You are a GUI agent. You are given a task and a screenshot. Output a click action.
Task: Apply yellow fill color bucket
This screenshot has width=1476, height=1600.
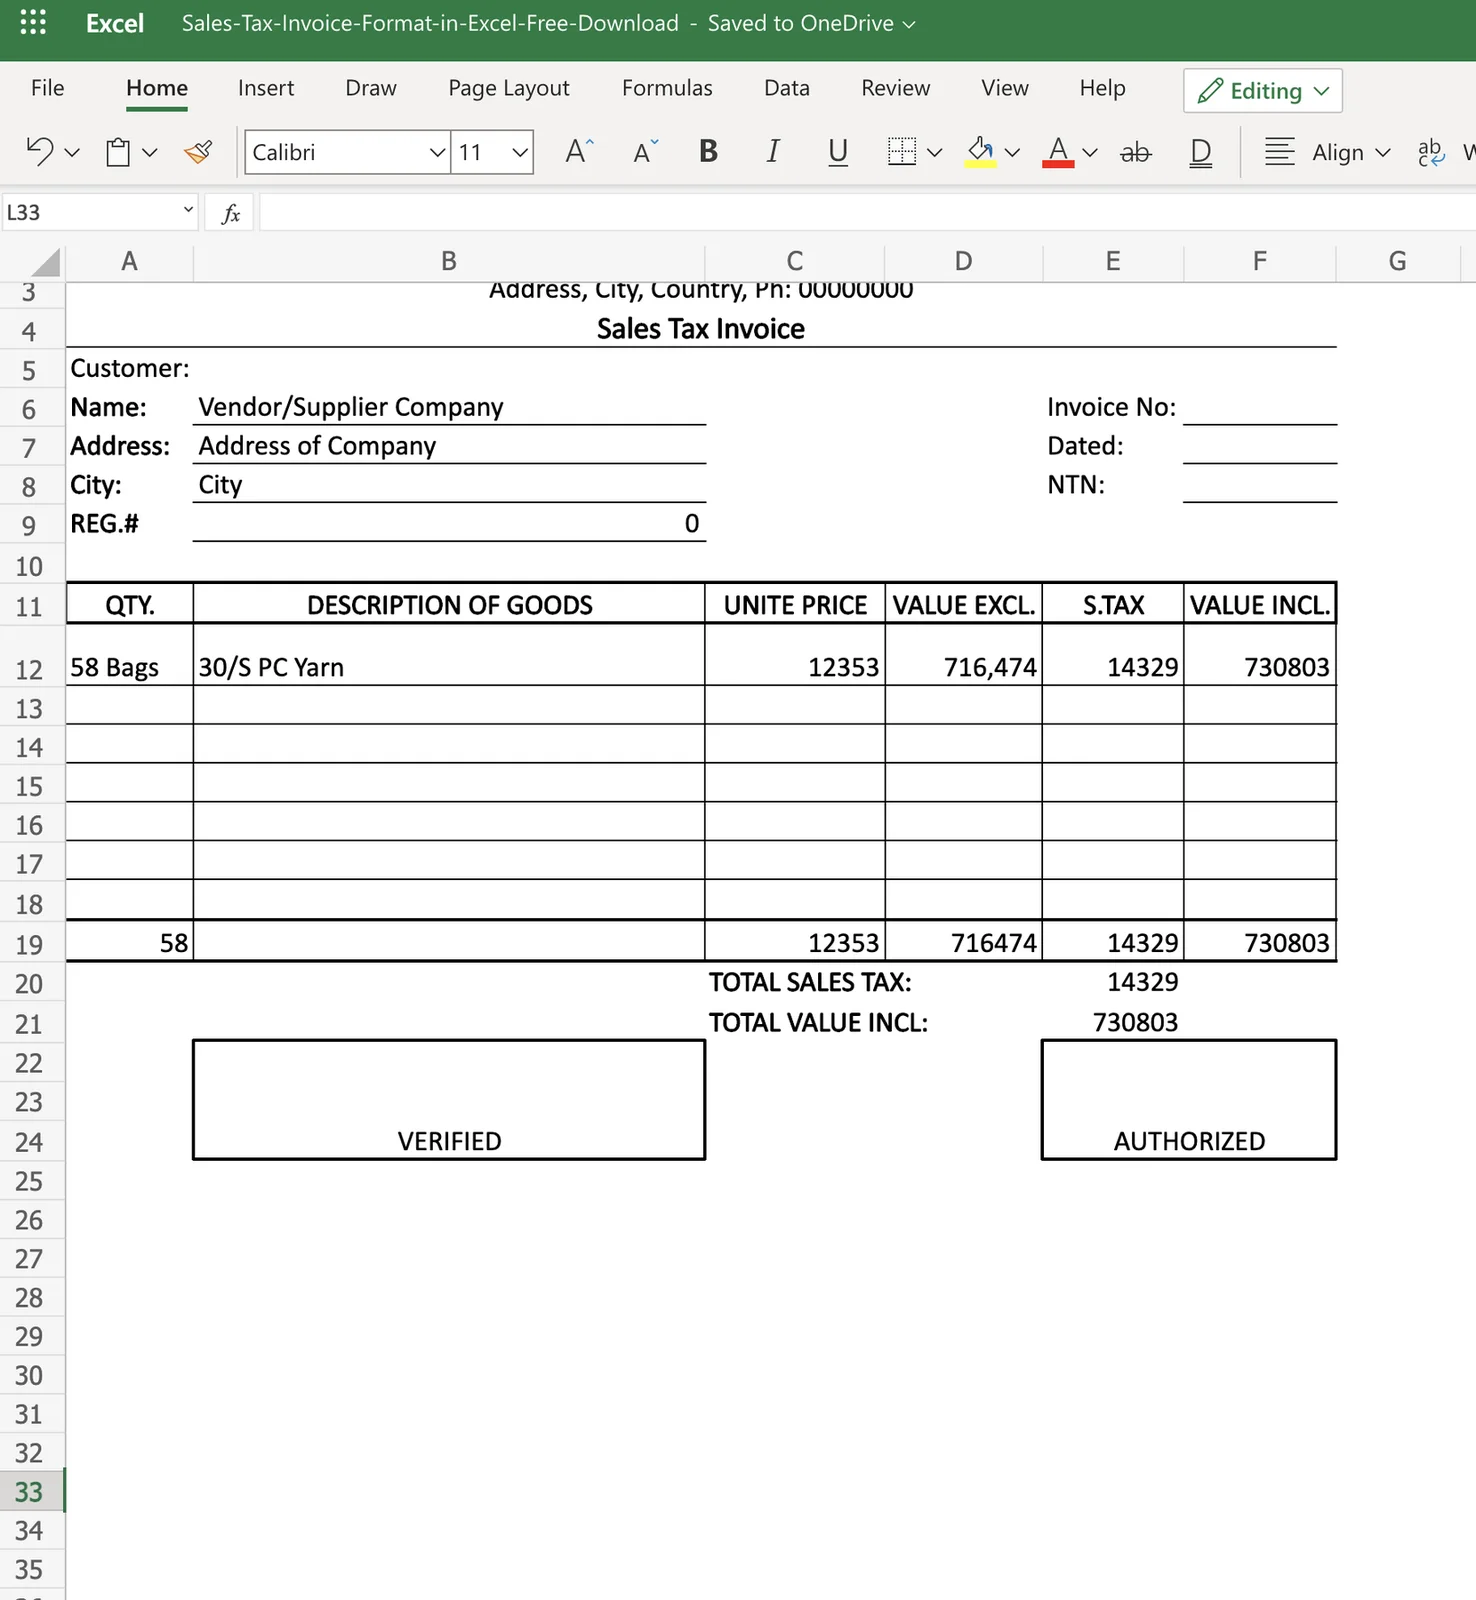[981, 152]
